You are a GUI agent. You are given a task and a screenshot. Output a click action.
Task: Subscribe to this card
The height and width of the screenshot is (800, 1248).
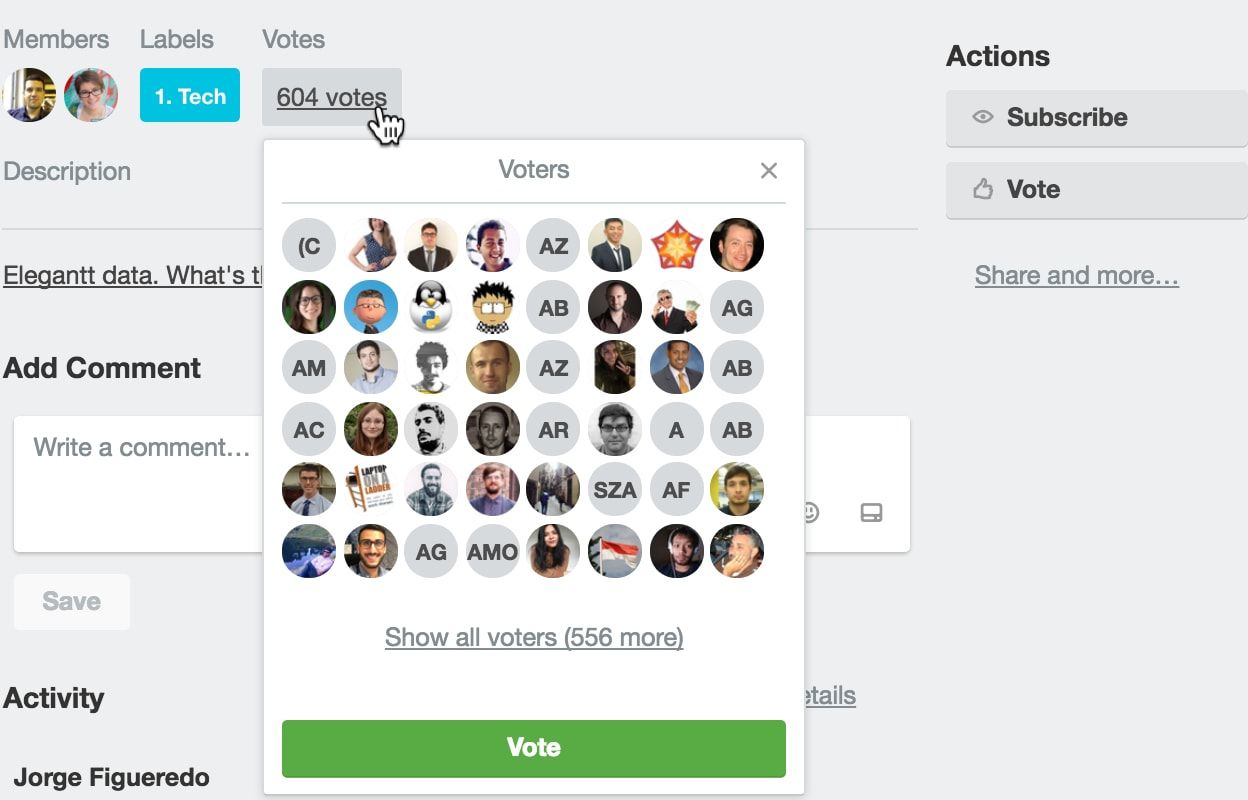(x=1096, y=117)
